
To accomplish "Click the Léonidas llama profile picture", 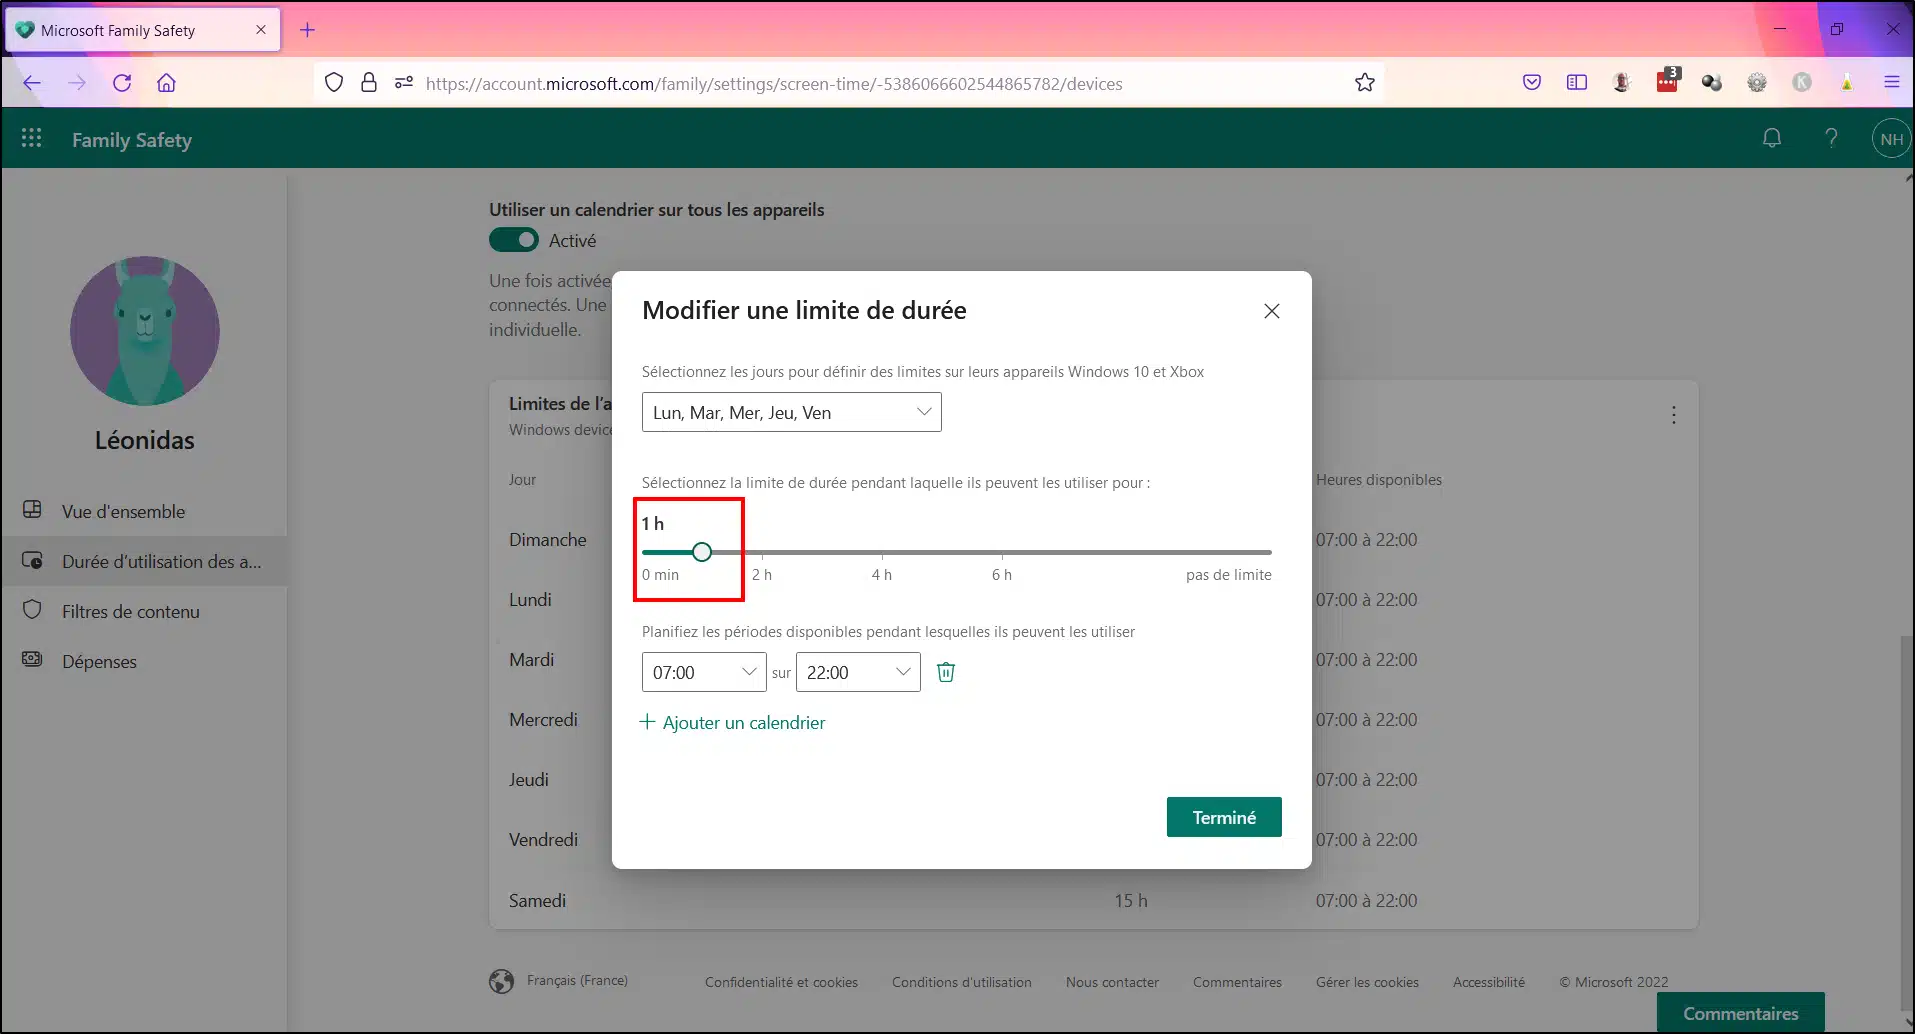I will pyautogui.click(x=145, y=331).
